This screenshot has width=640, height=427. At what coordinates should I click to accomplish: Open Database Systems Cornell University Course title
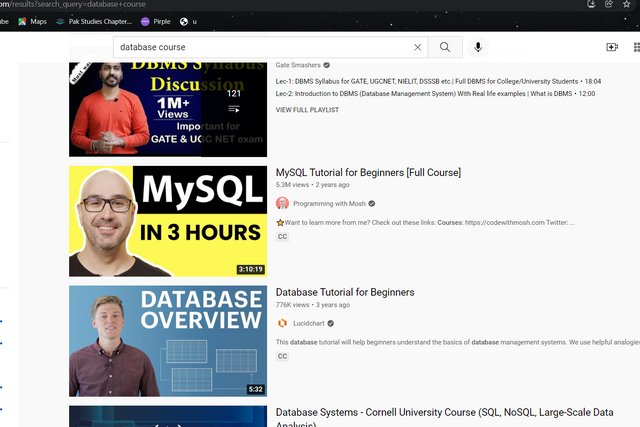click(x=444, y=418)
